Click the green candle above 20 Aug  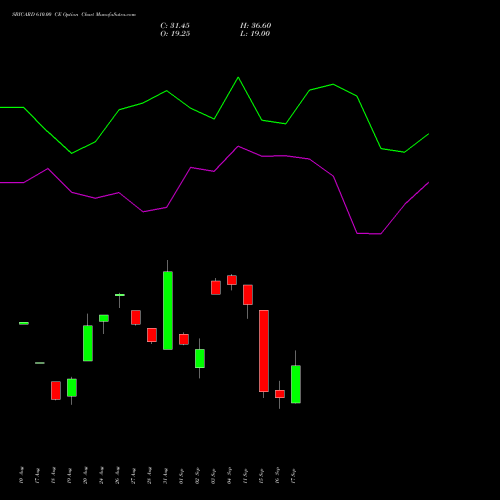(88, 343)
